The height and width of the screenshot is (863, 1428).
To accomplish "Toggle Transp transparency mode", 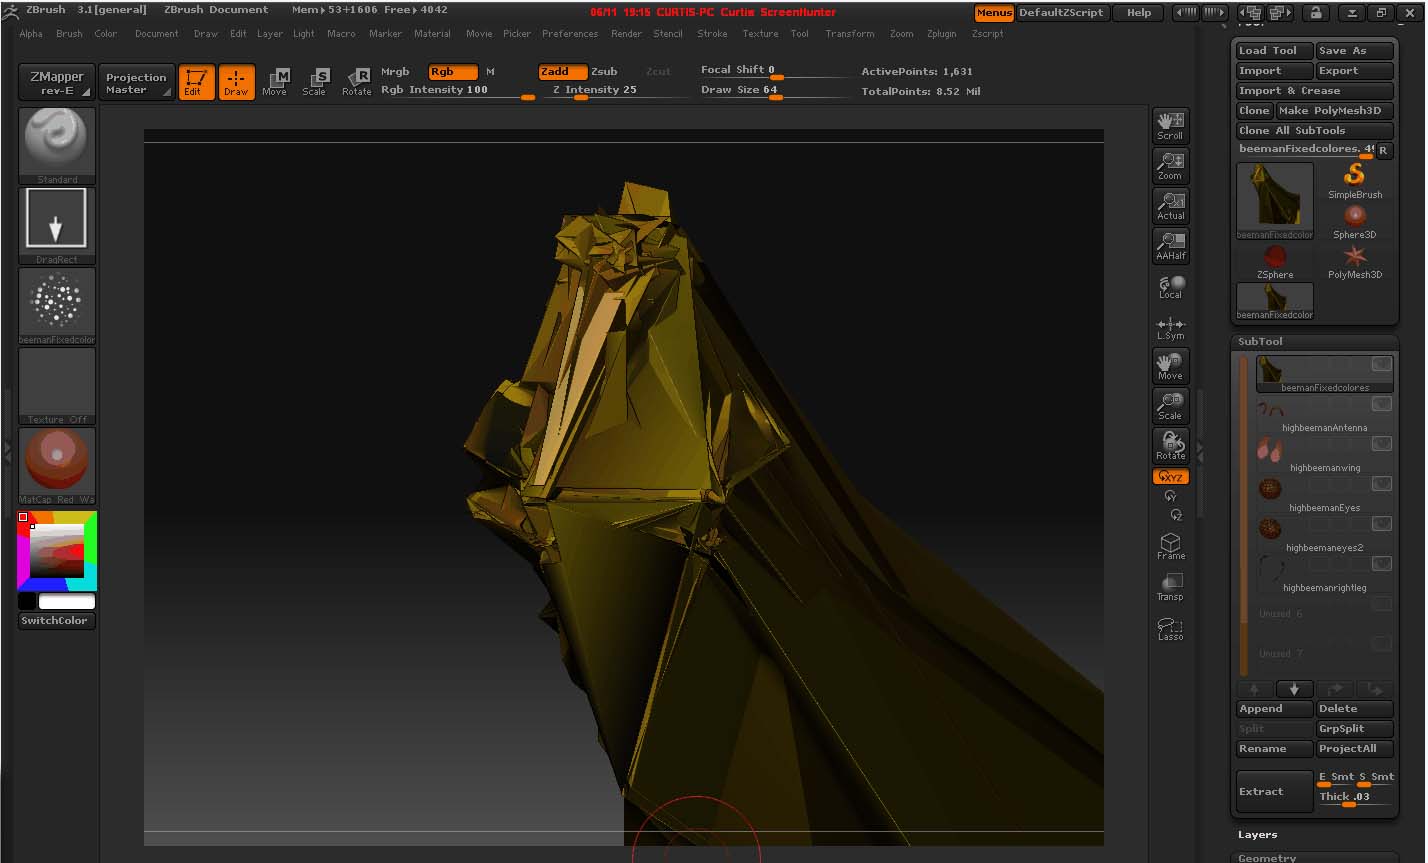I will pos(1170,587).
